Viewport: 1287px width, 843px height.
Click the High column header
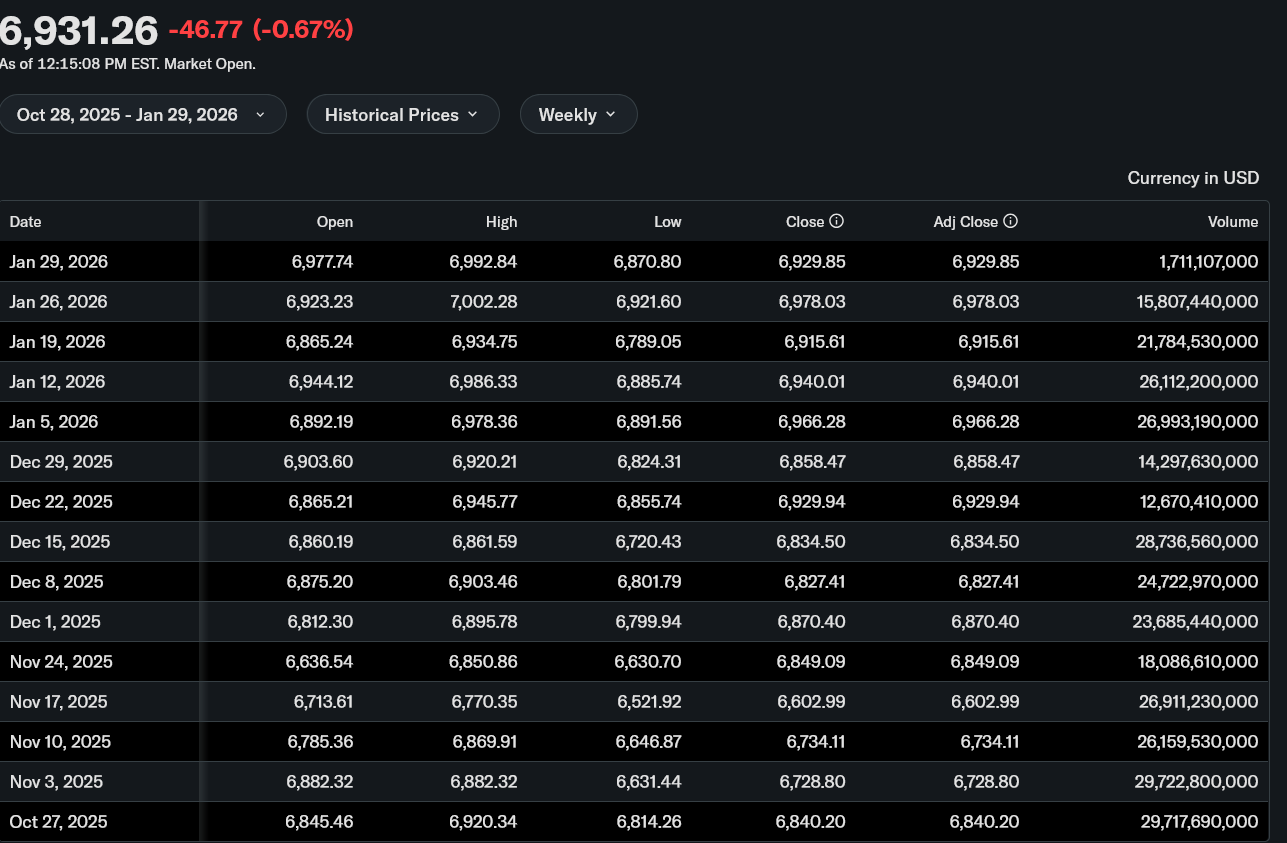pyautogui.click(x=501, y=222)
